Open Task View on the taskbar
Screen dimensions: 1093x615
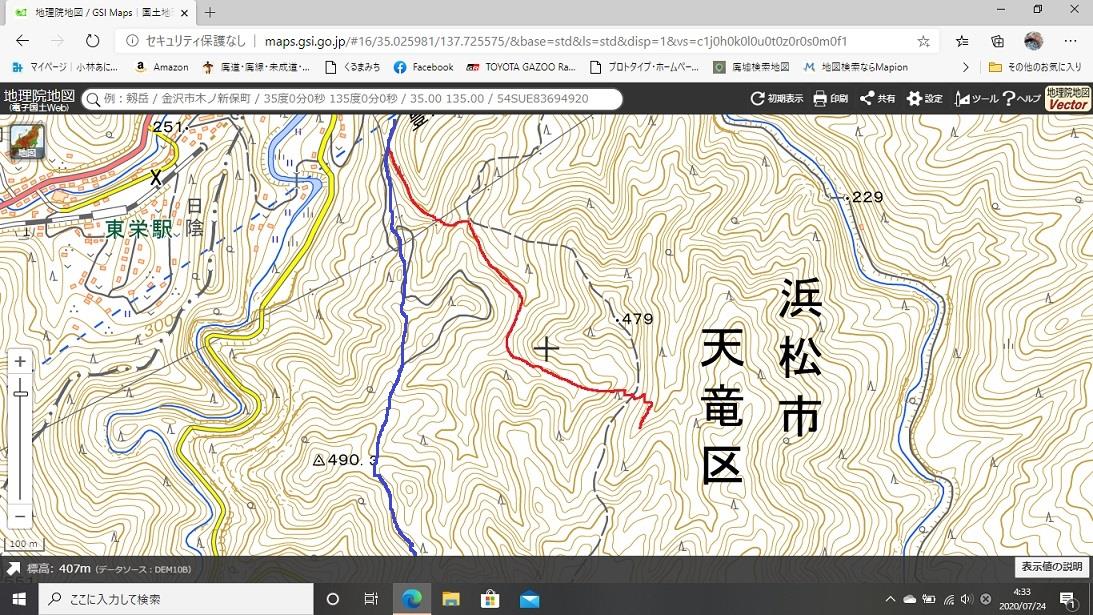371,599
